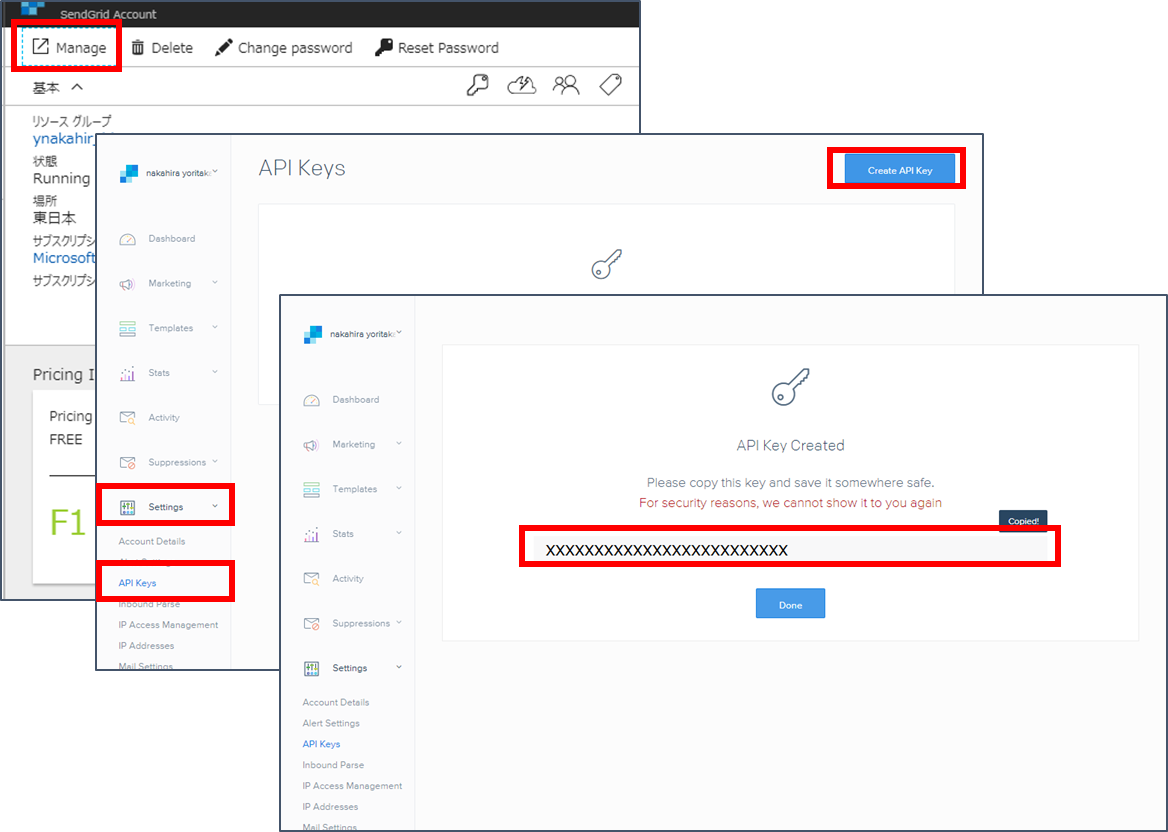Expand Marketing chevron in front window

[399, 443]
